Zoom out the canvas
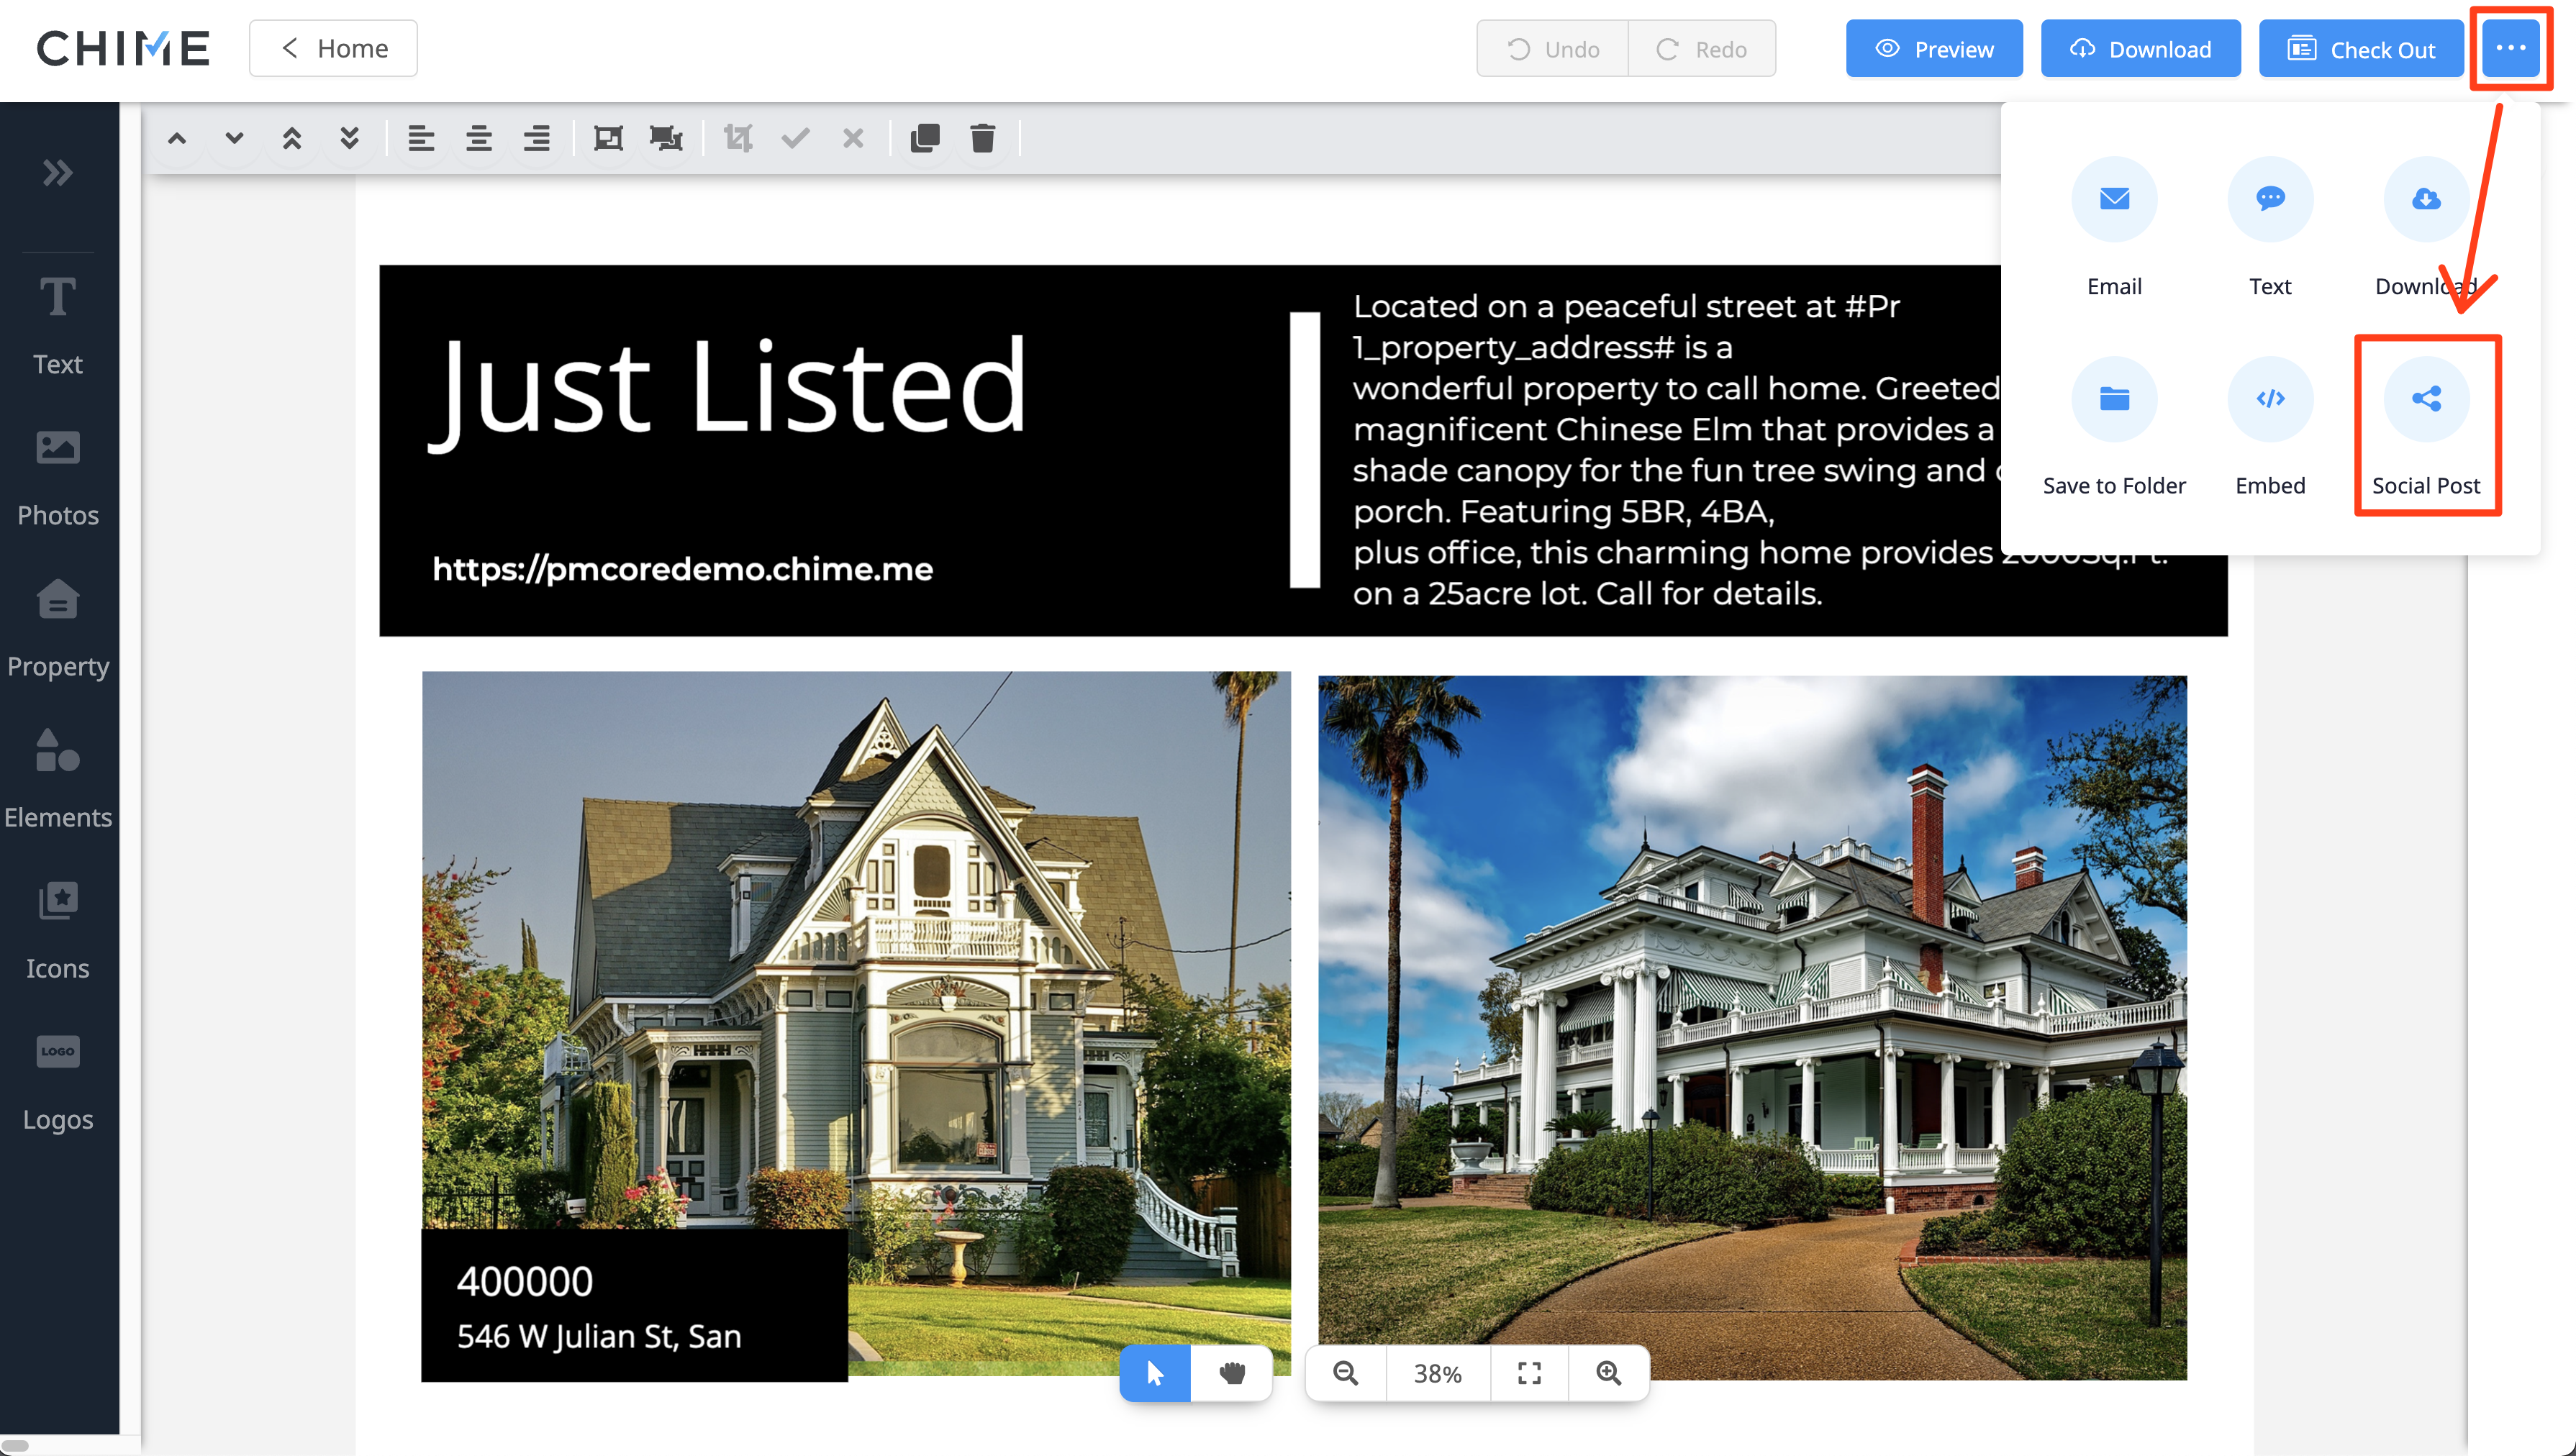 [x=1346, y=1373]
